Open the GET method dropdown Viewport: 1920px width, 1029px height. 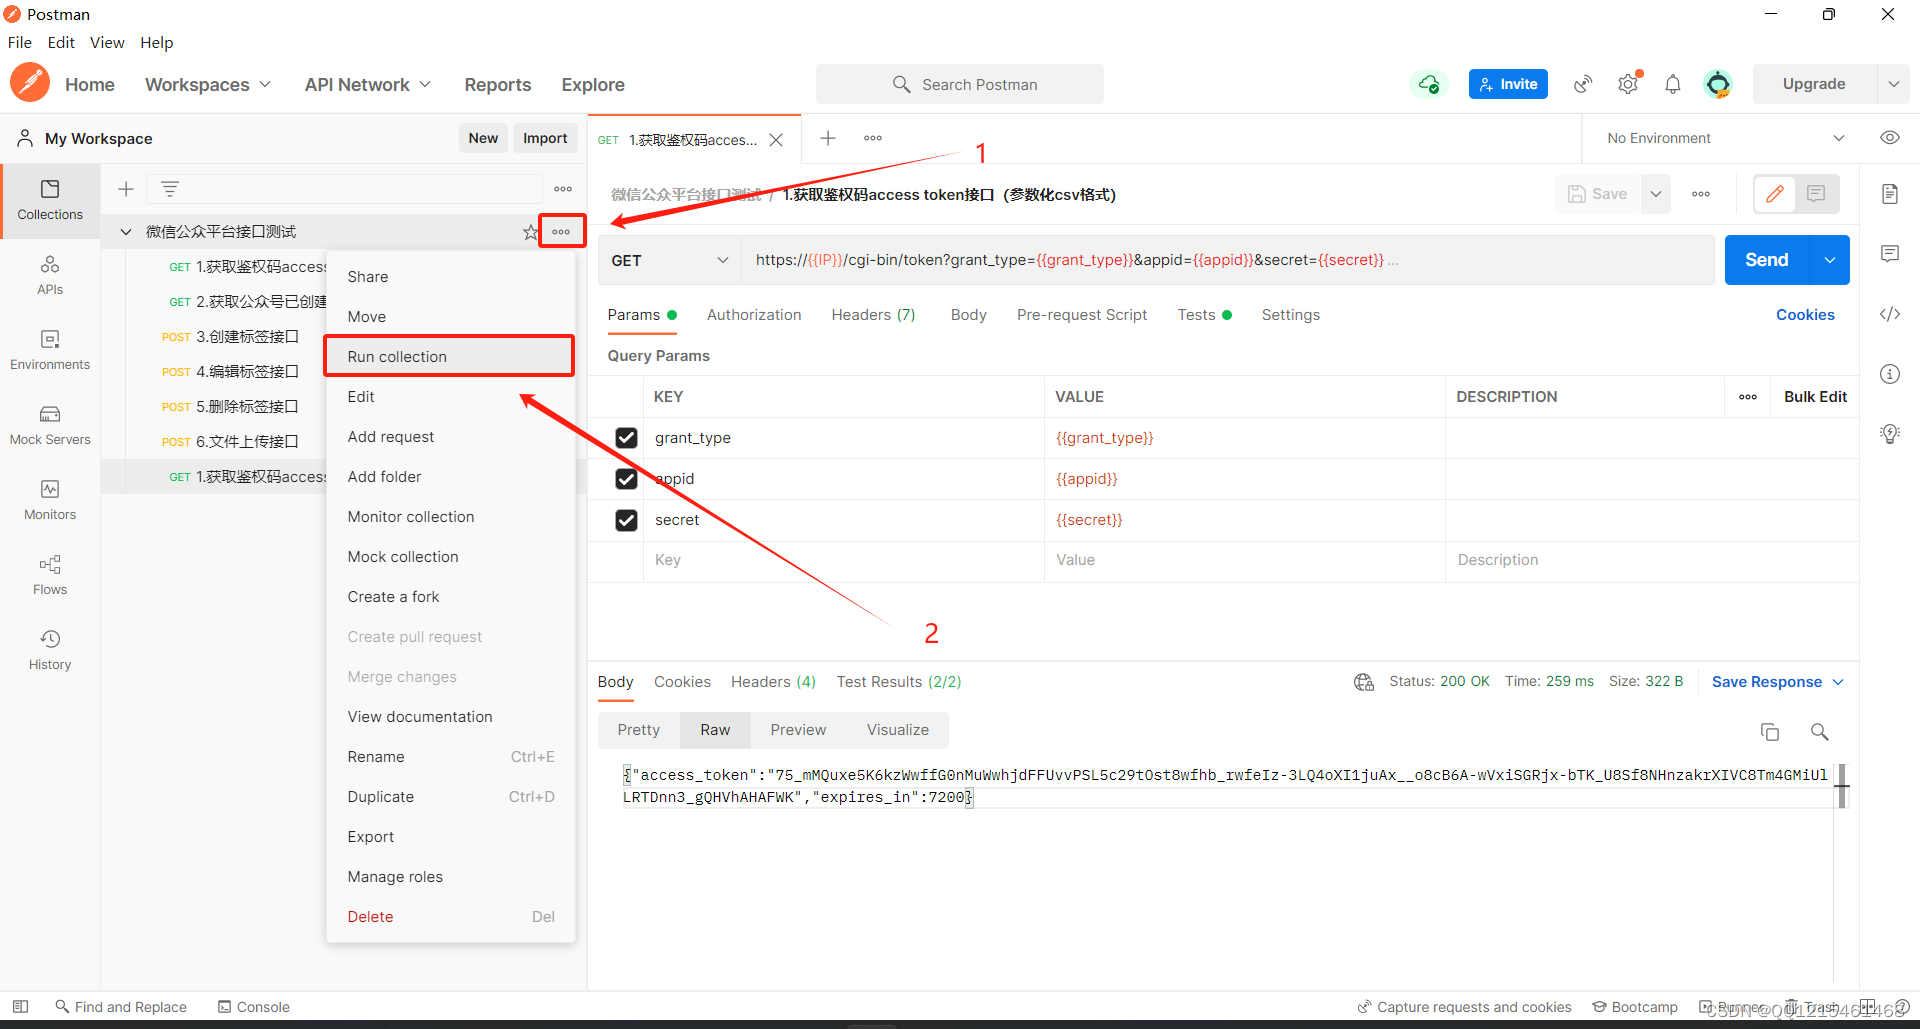[670, 260]
